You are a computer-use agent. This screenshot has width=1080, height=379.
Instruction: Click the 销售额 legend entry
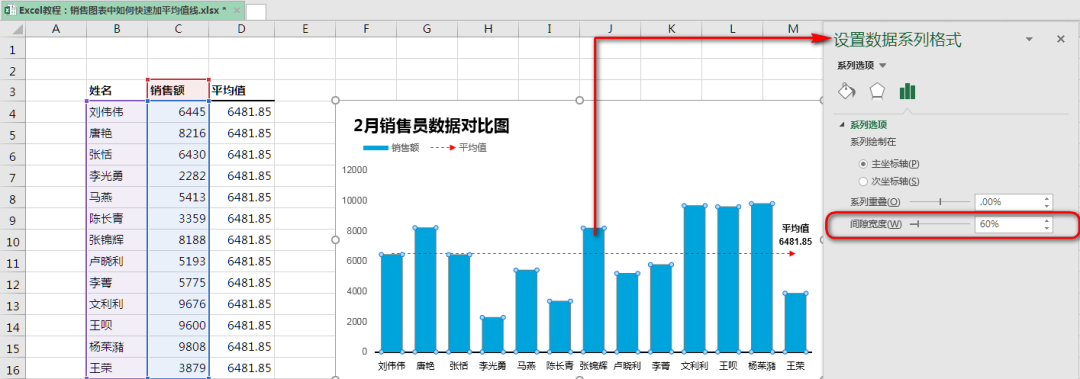[x=391, y=147]
